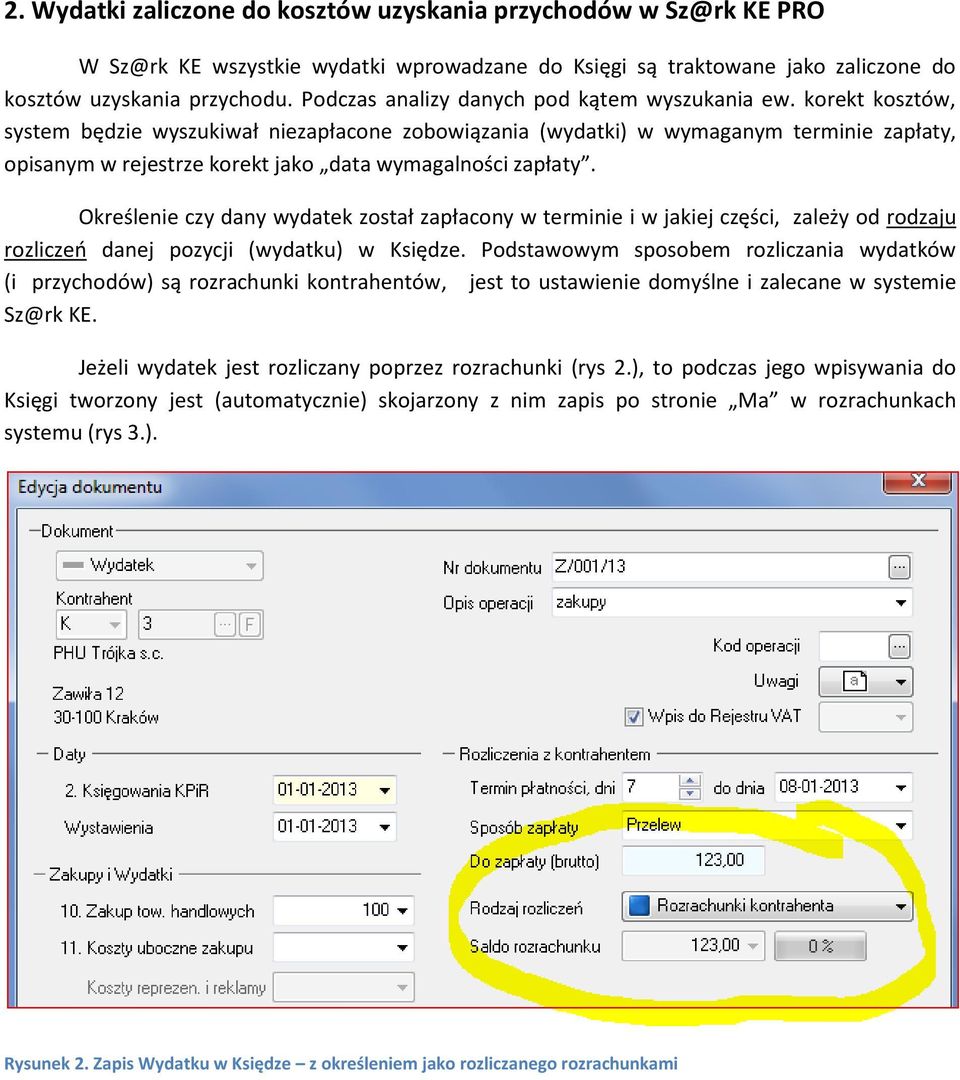Click the 0 % button beside Saldo rozrachunku
The image size is (960, 1080).
[820, 946]
